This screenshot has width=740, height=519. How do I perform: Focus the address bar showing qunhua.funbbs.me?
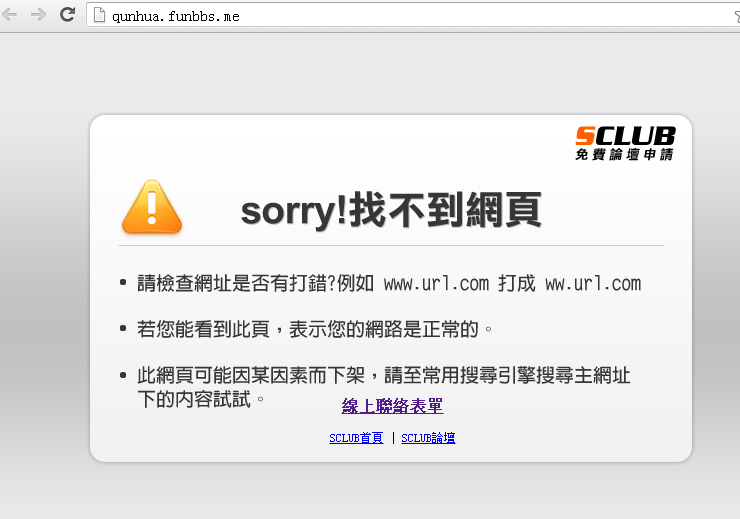click(x=413, y=15)
